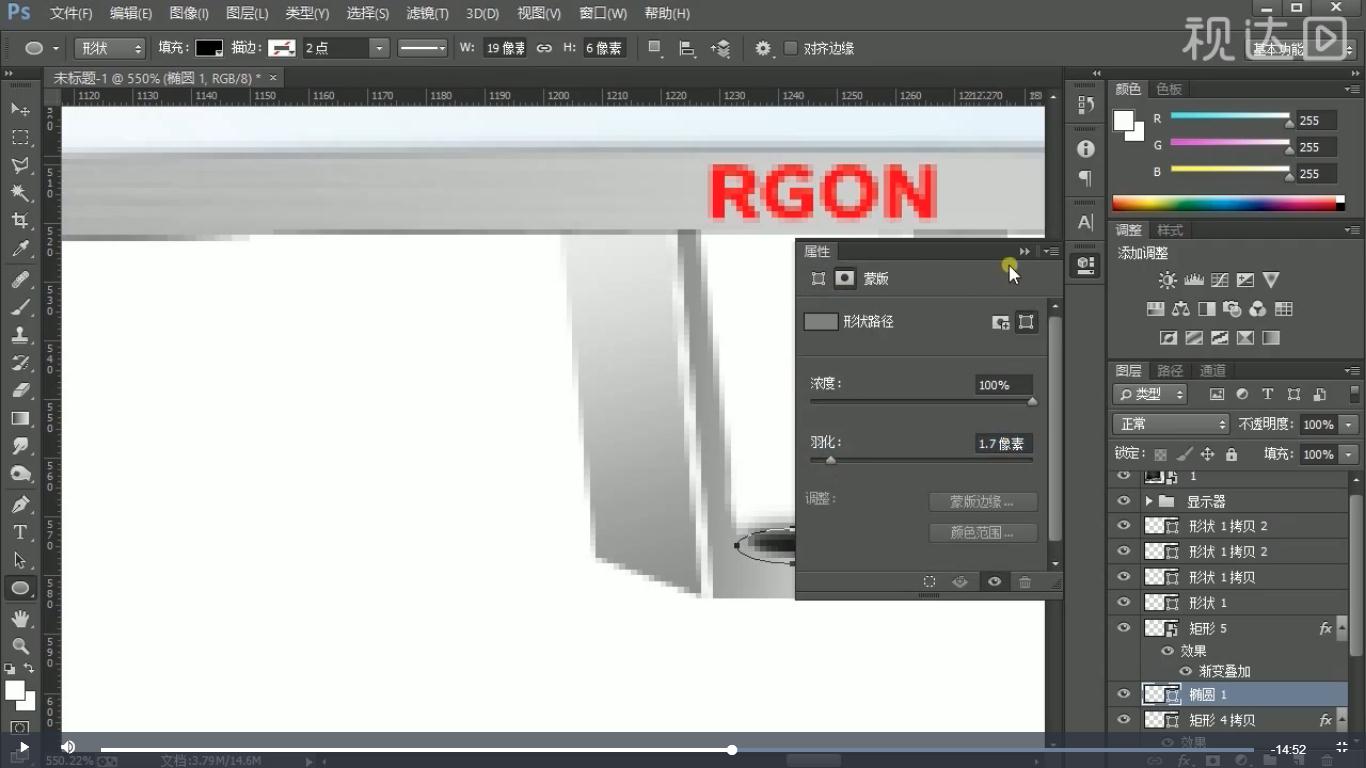Screen dimensions: 1366x768
Task: Select the Clone Stamp tool
Action: coord(20,336)
